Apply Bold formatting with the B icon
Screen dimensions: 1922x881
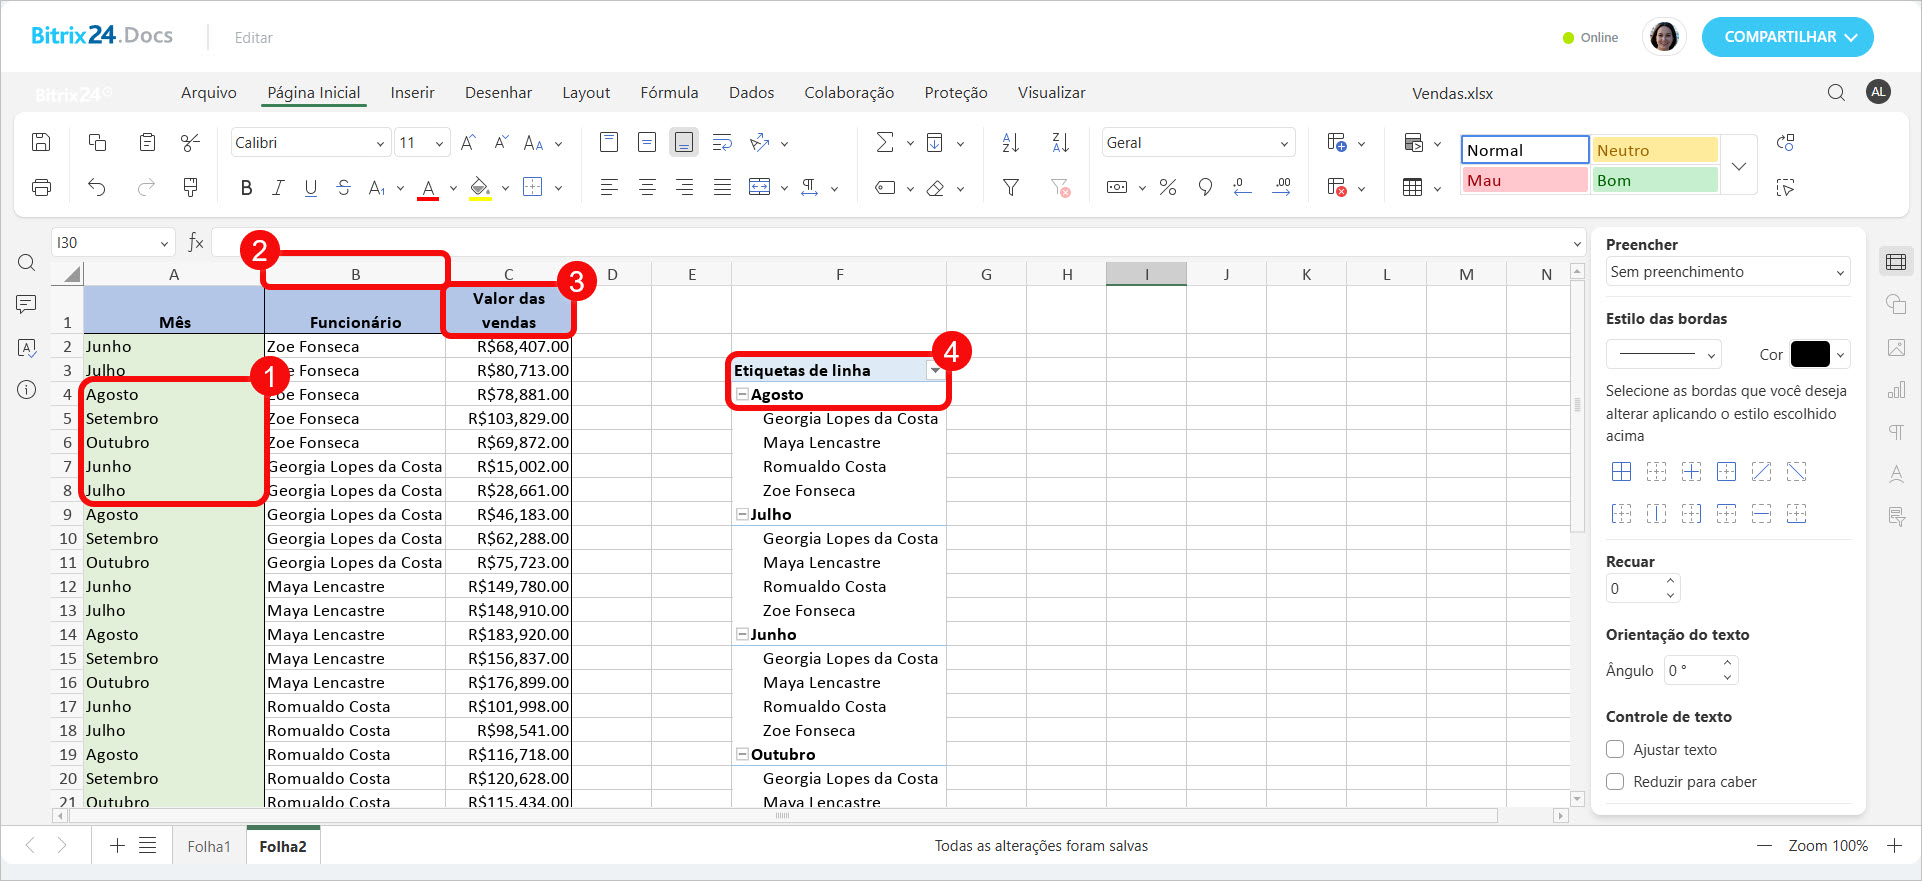(x=246, y=187)
